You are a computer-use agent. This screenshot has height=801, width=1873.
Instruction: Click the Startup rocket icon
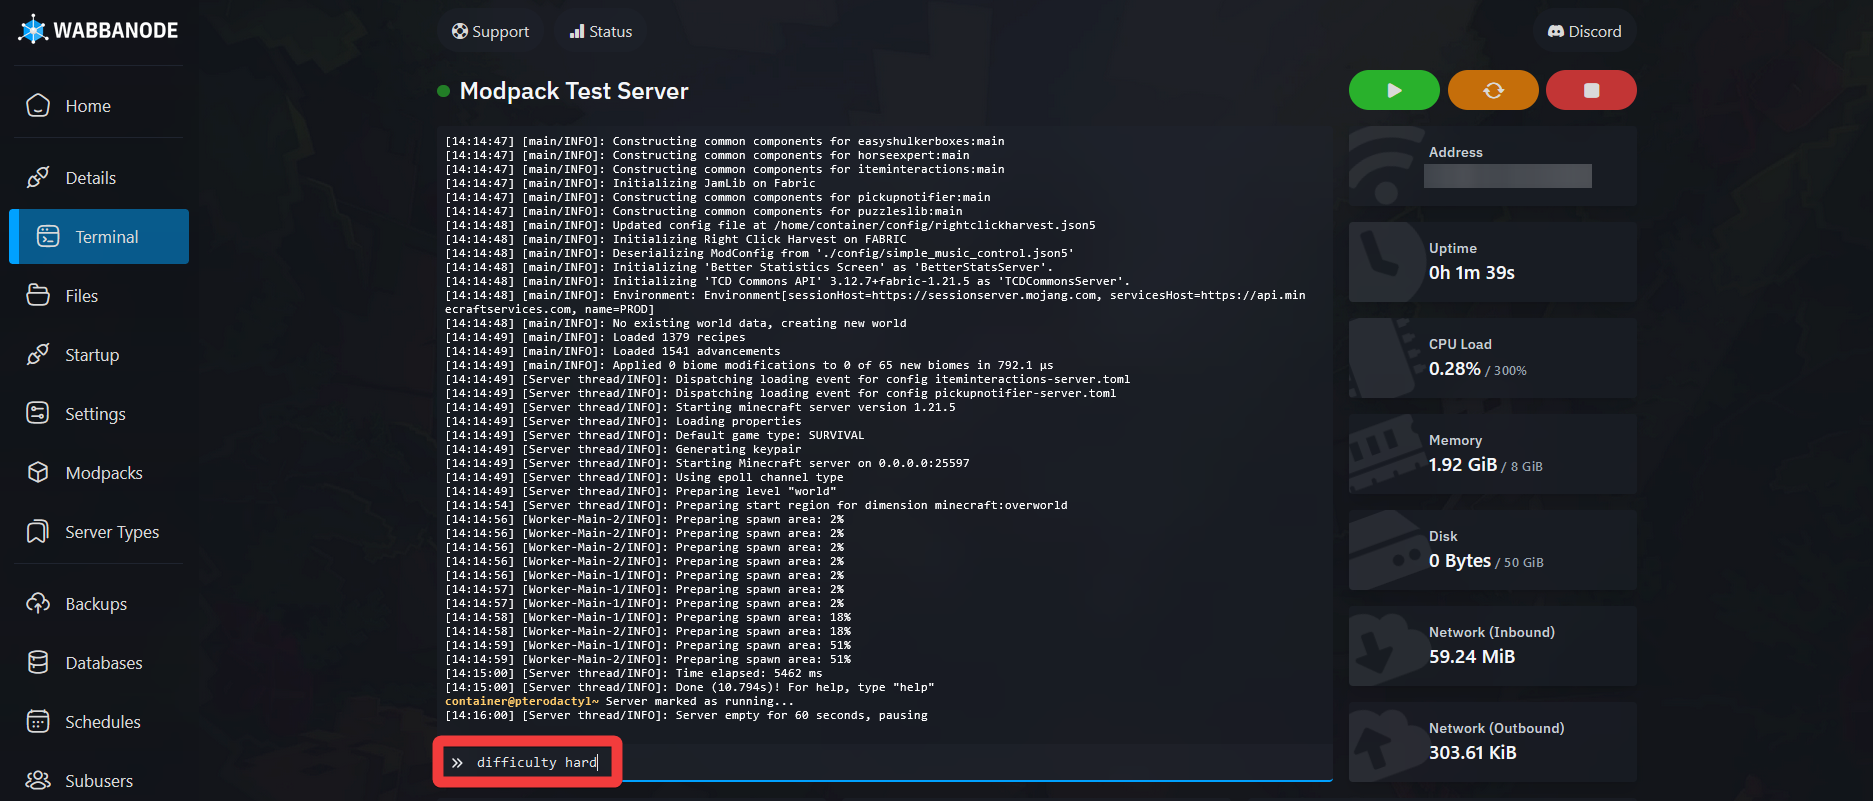pos(38,354)
